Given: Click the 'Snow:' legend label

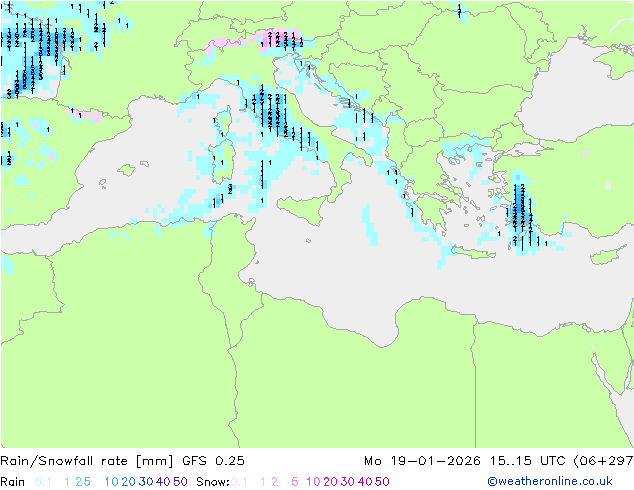Looking at the screenshot, I should [213, 482].
